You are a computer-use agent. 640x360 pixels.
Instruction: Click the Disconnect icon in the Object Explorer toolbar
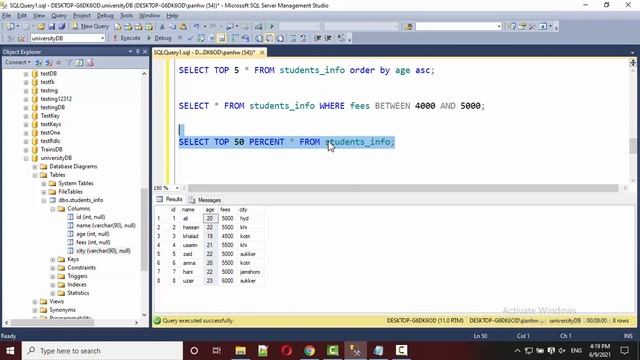click(49, 62)
